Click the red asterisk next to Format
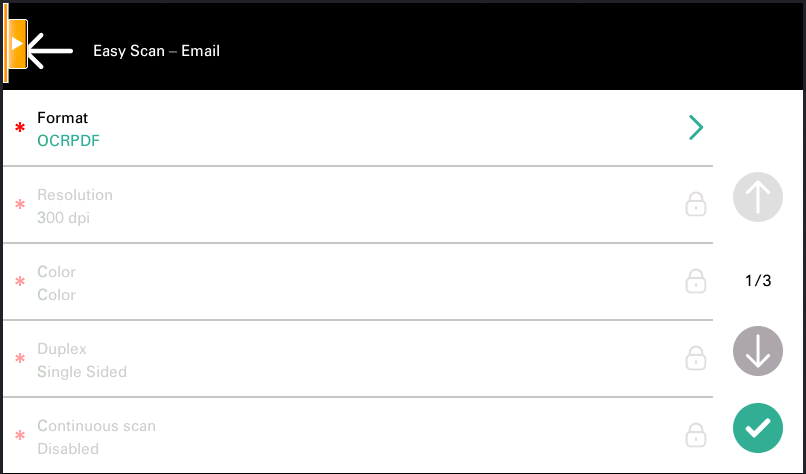Viewport: 806px width, 474px height. [20, 128]
